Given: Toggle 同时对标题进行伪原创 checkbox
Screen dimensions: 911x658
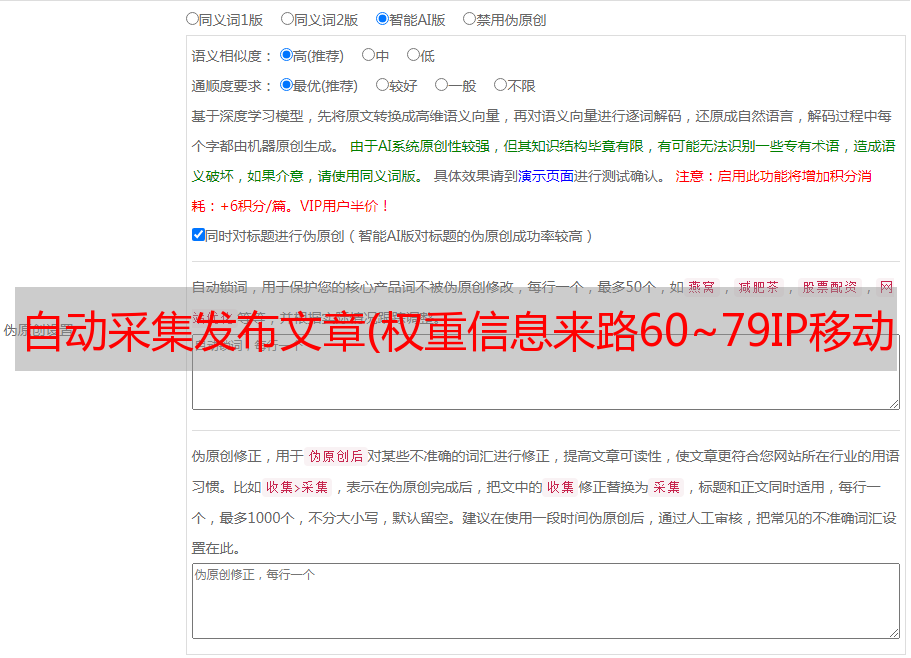Looking at the screenshot, I should (x=198, y=235).
